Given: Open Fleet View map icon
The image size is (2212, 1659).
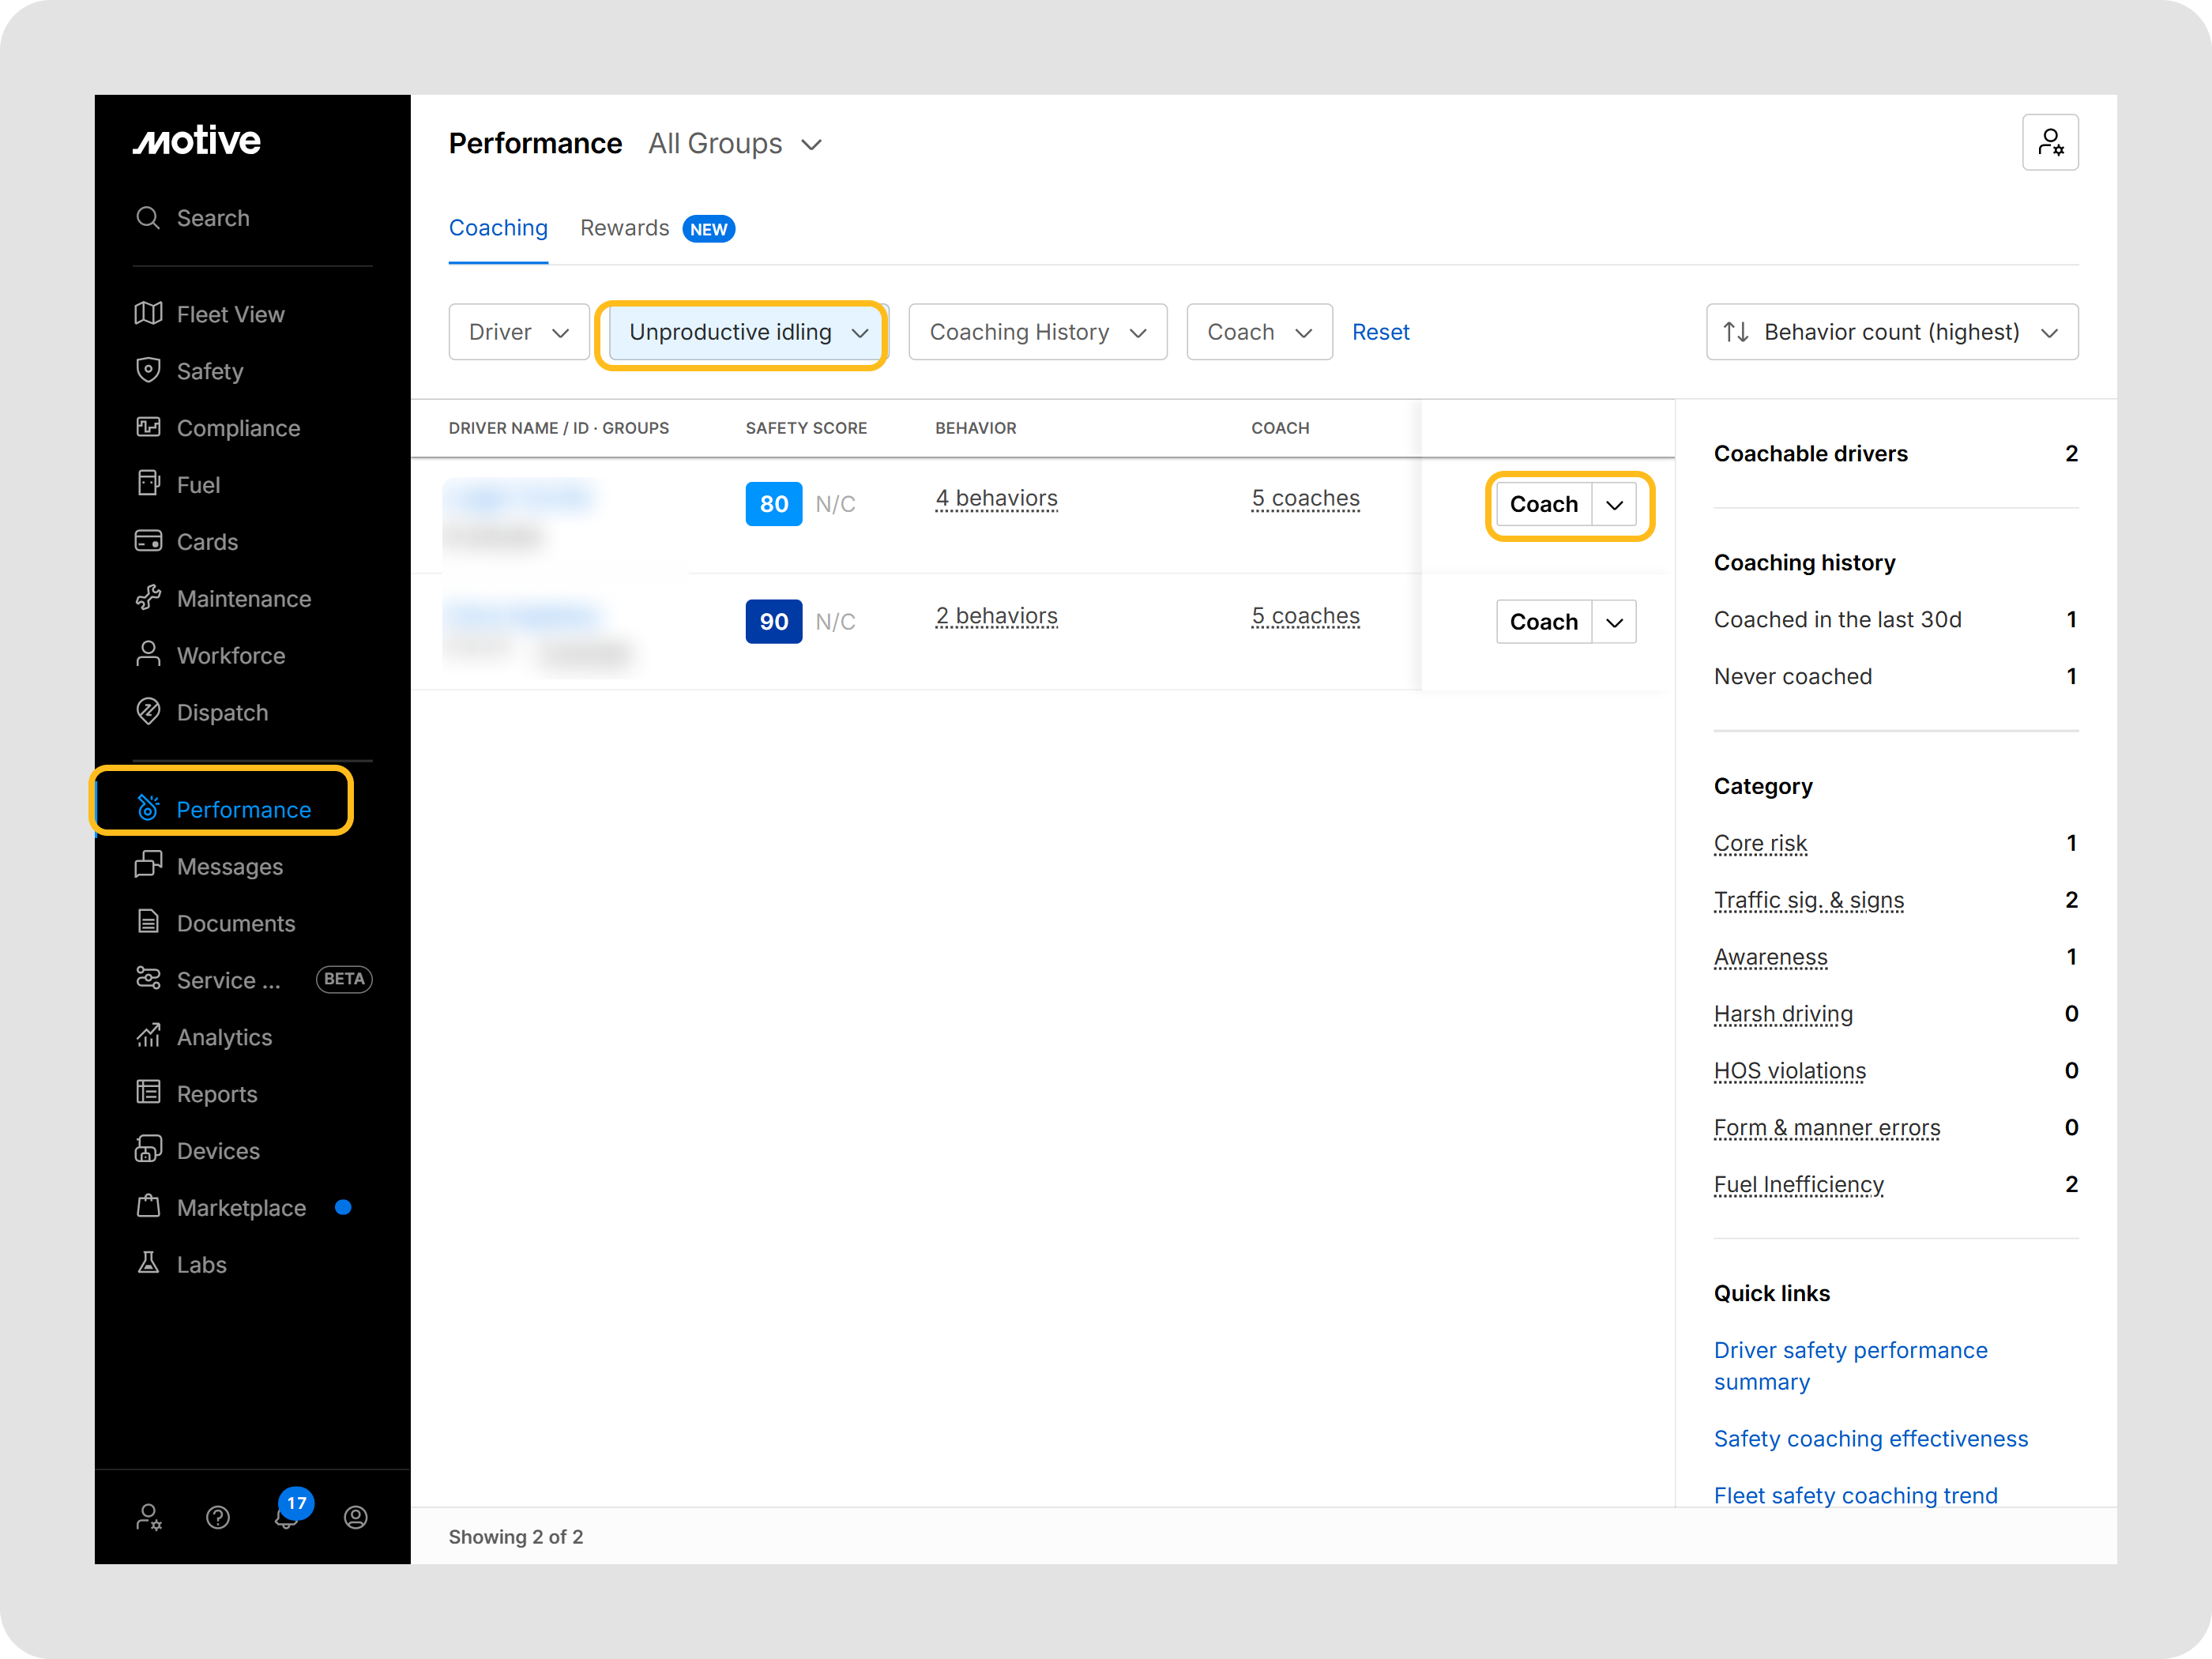Looking at the screenshot, I should [x=148, y=314].
